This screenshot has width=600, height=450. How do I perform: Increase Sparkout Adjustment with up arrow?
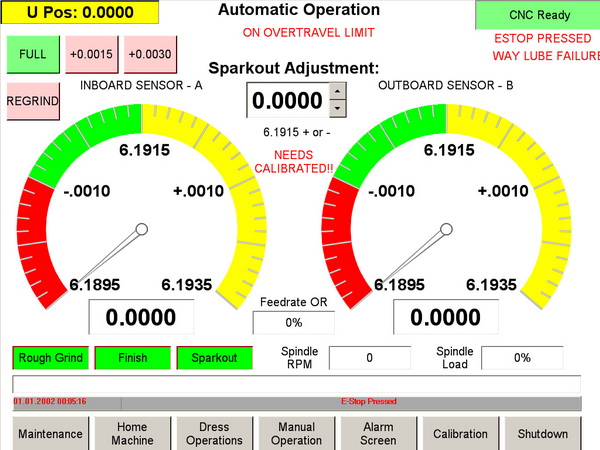[x=337, y=93]
